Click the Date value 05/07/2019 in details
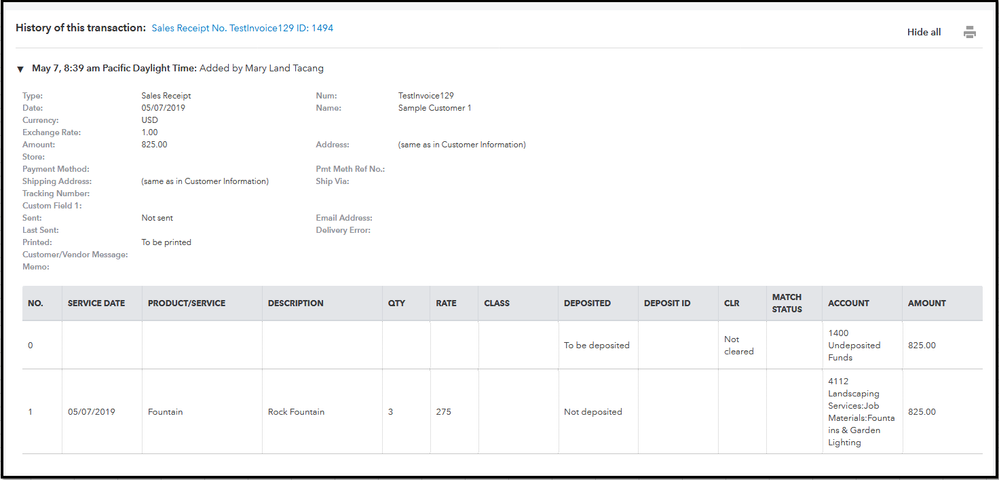 pos(162,108)
